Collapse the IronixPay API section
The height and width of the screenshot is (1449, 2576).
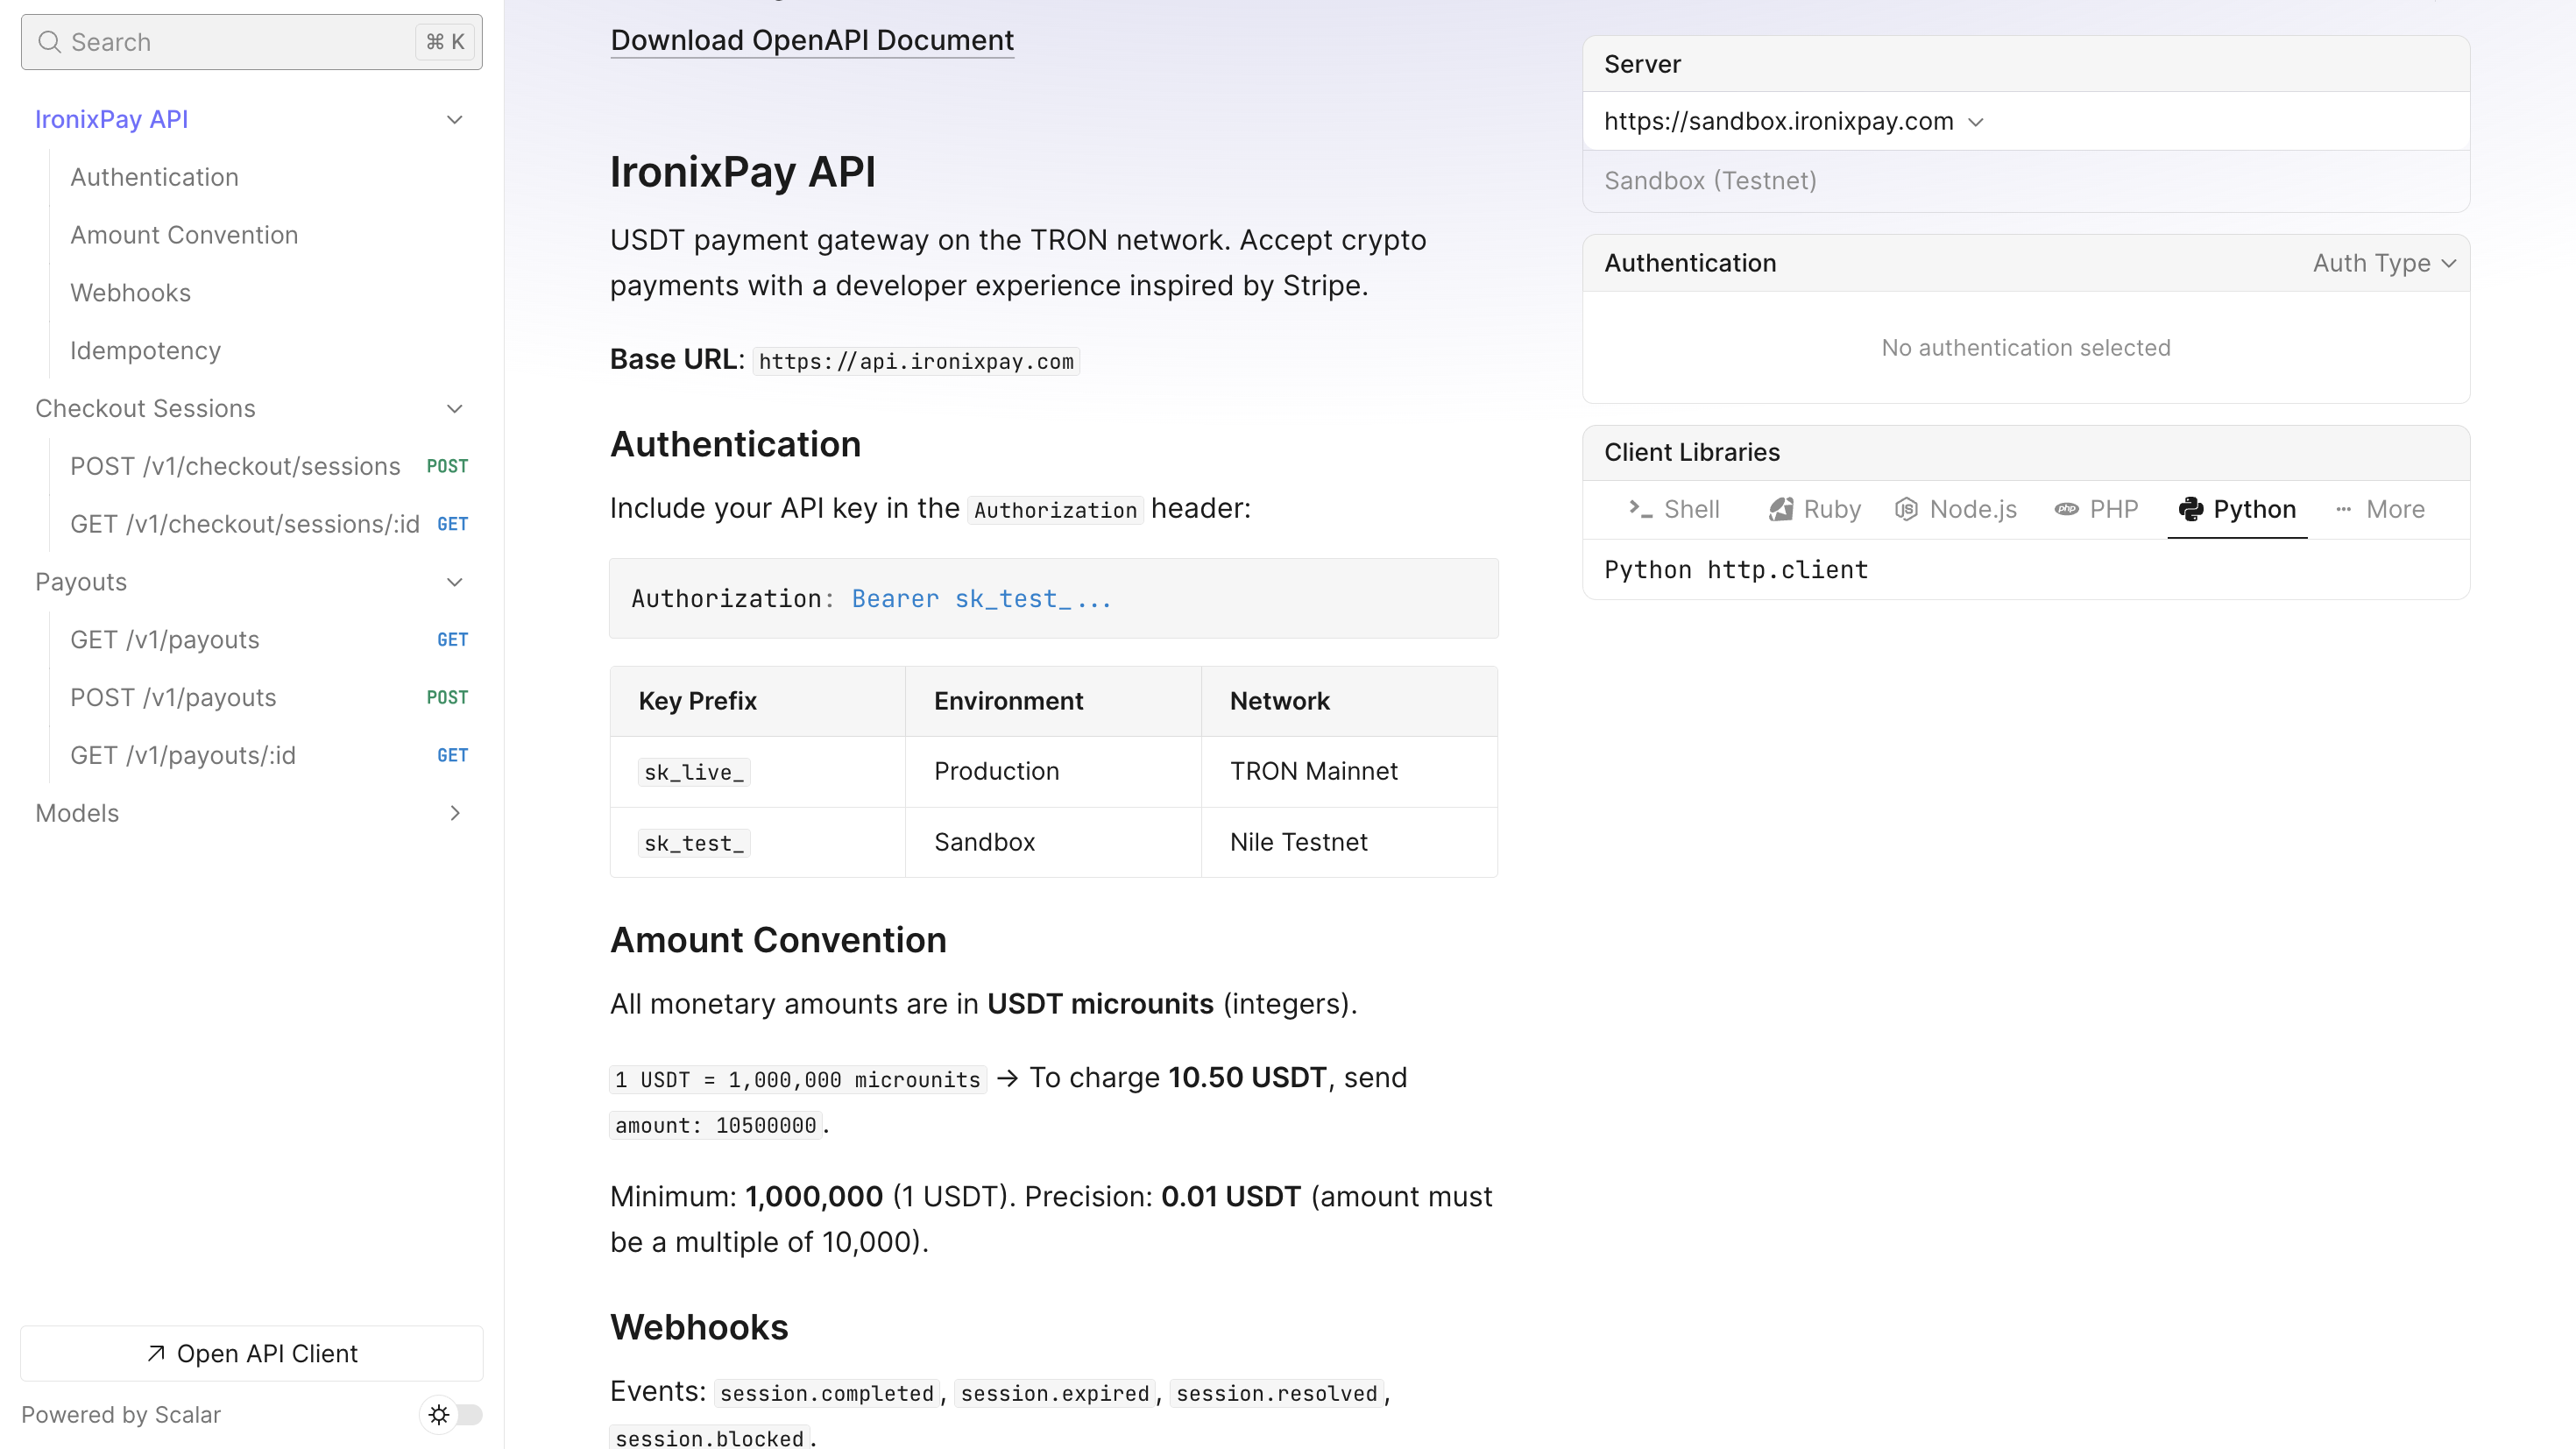455,119
